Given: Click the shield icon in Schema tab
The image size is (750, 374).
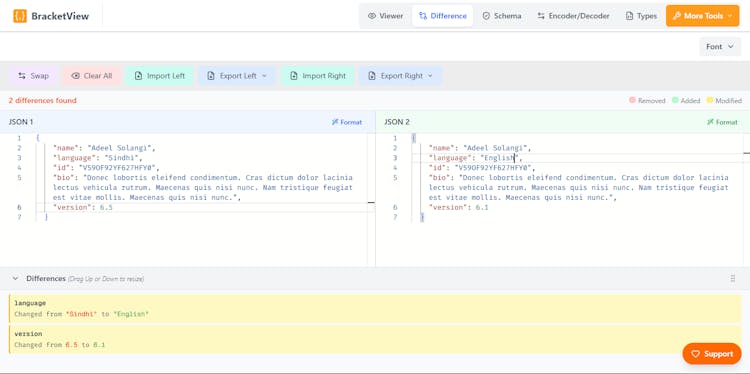Looking at the screenshot, I should 486,16.
